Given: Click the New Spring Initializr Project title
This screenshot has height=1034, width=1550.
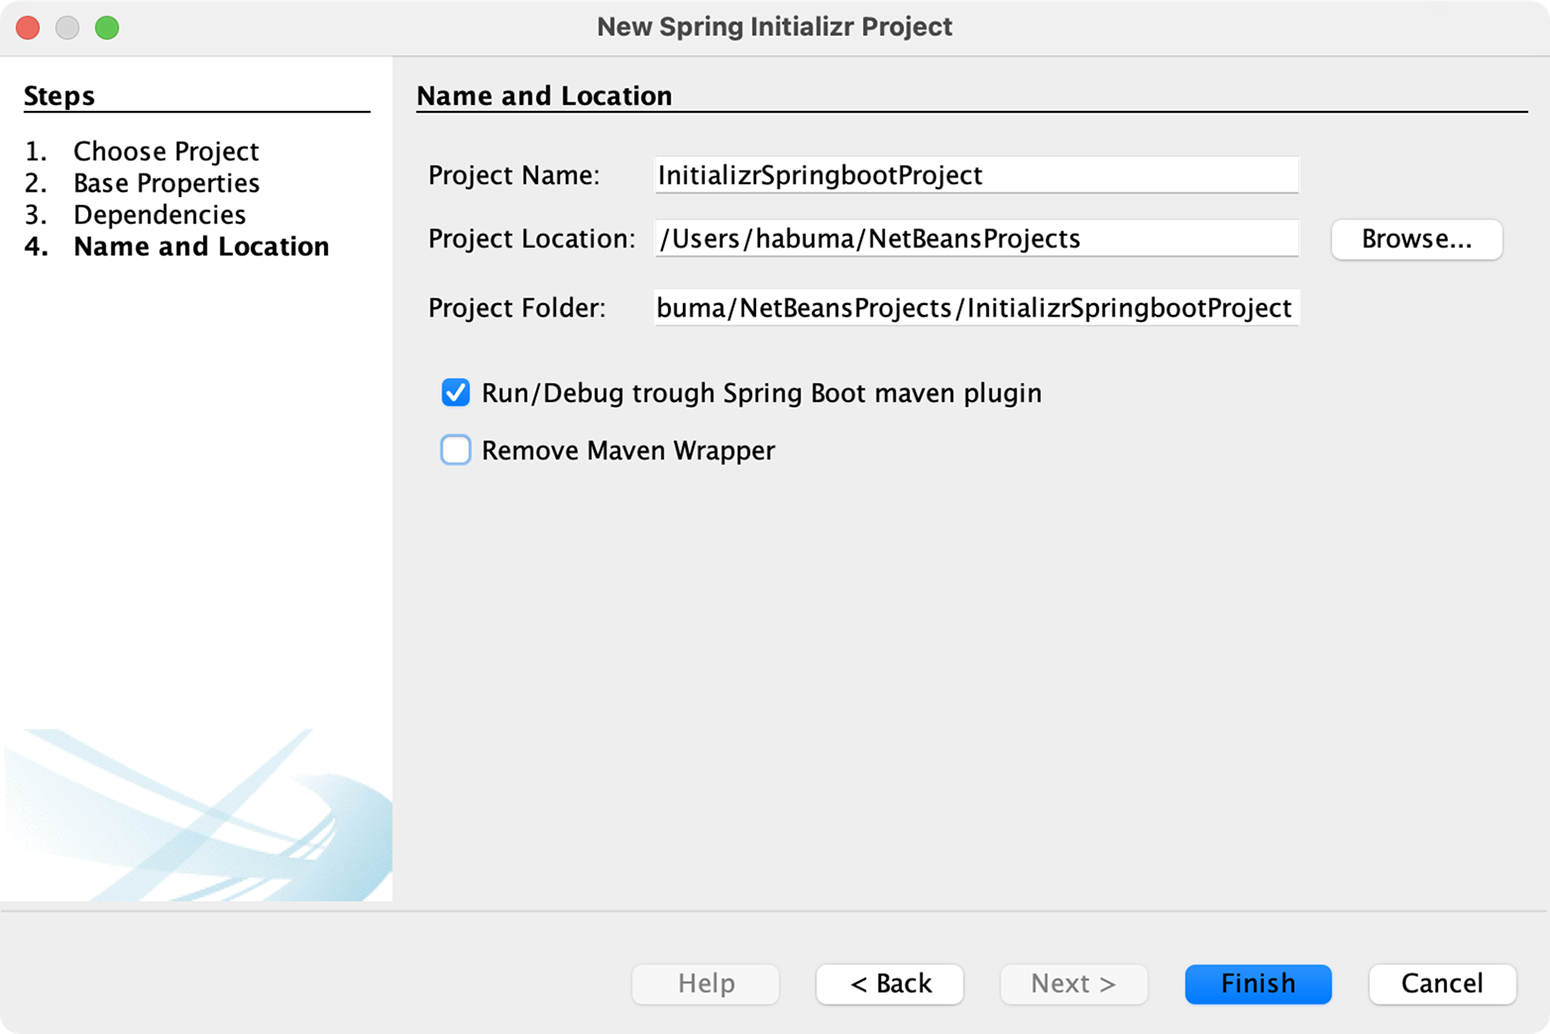Looking at the screenshot, I should (775, 27).
